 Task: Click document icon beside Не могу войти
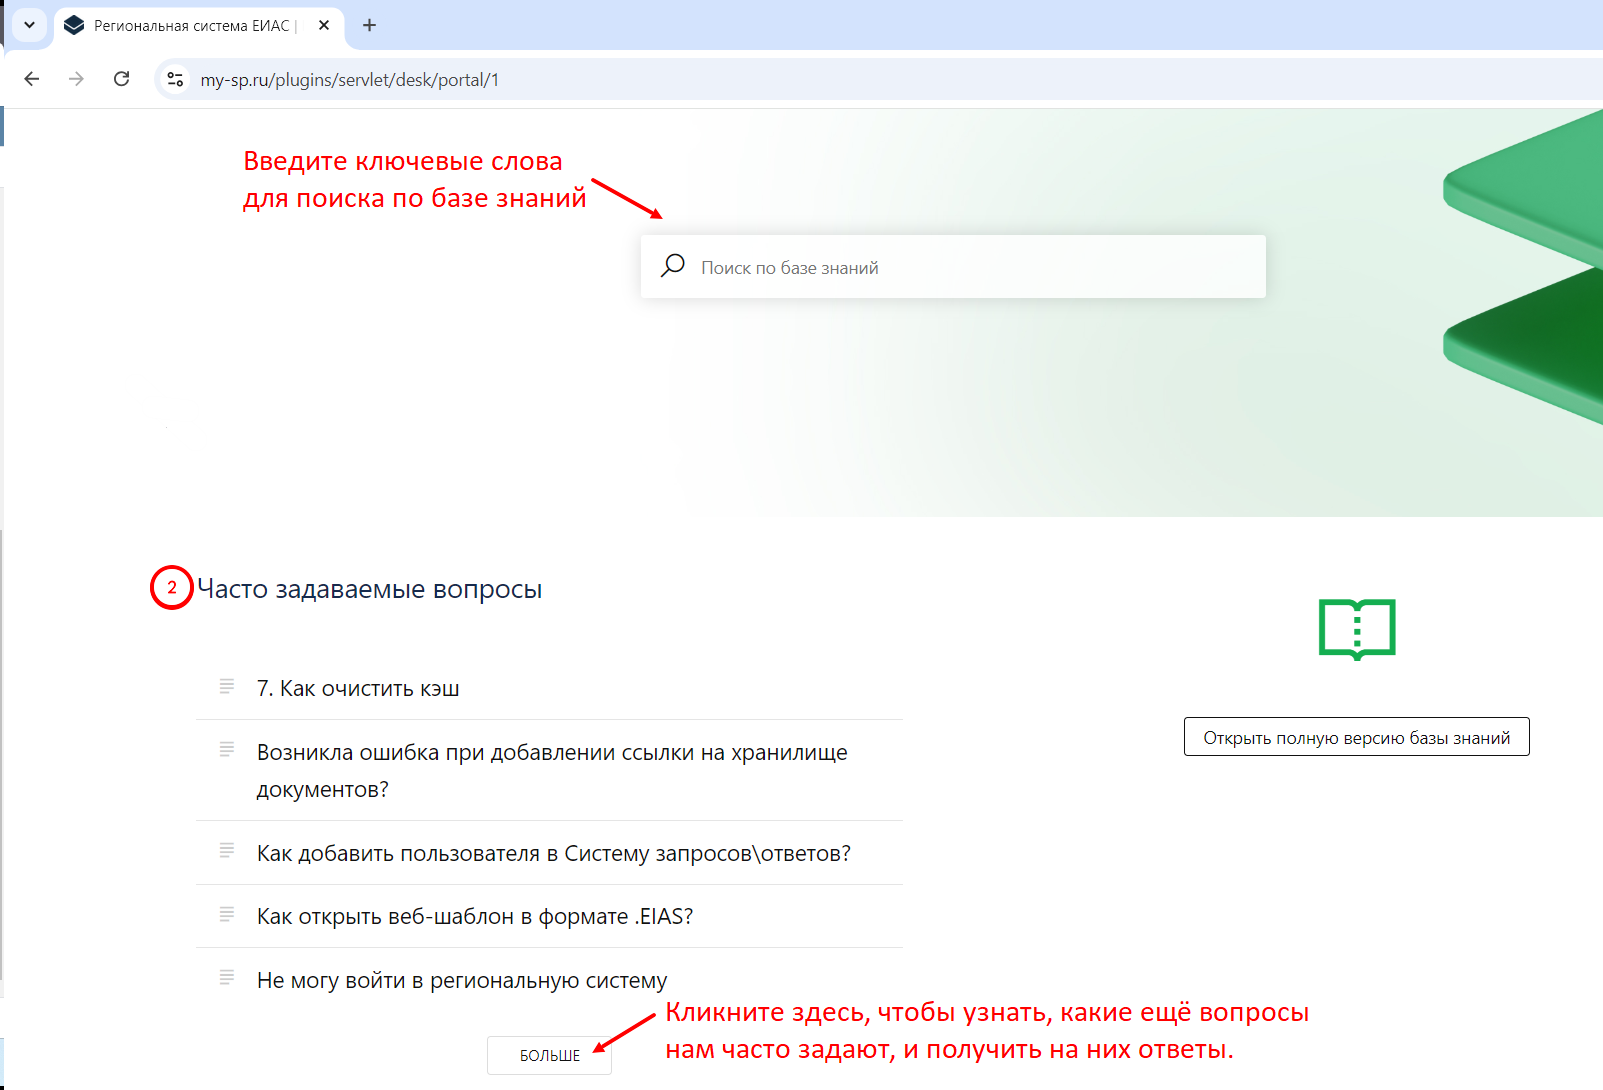[x=227, y=977]
